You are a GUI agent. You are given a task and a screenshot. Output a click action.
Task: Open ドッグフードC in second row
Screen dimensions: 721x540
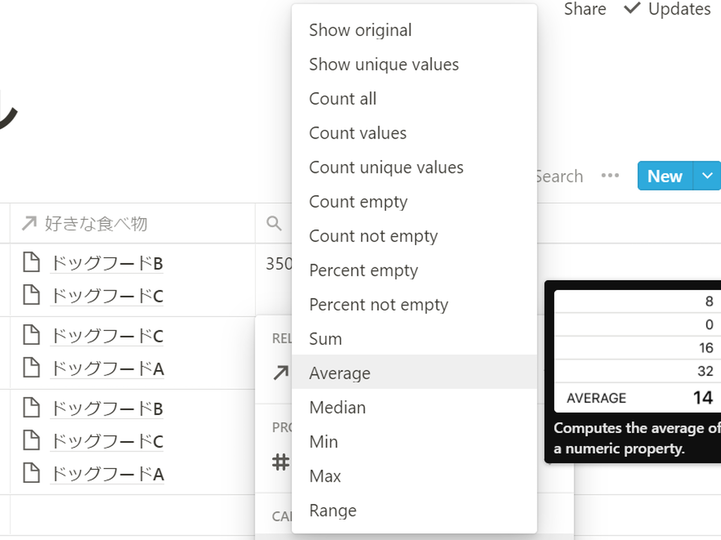pyautogui.click(x=107, y=336)
